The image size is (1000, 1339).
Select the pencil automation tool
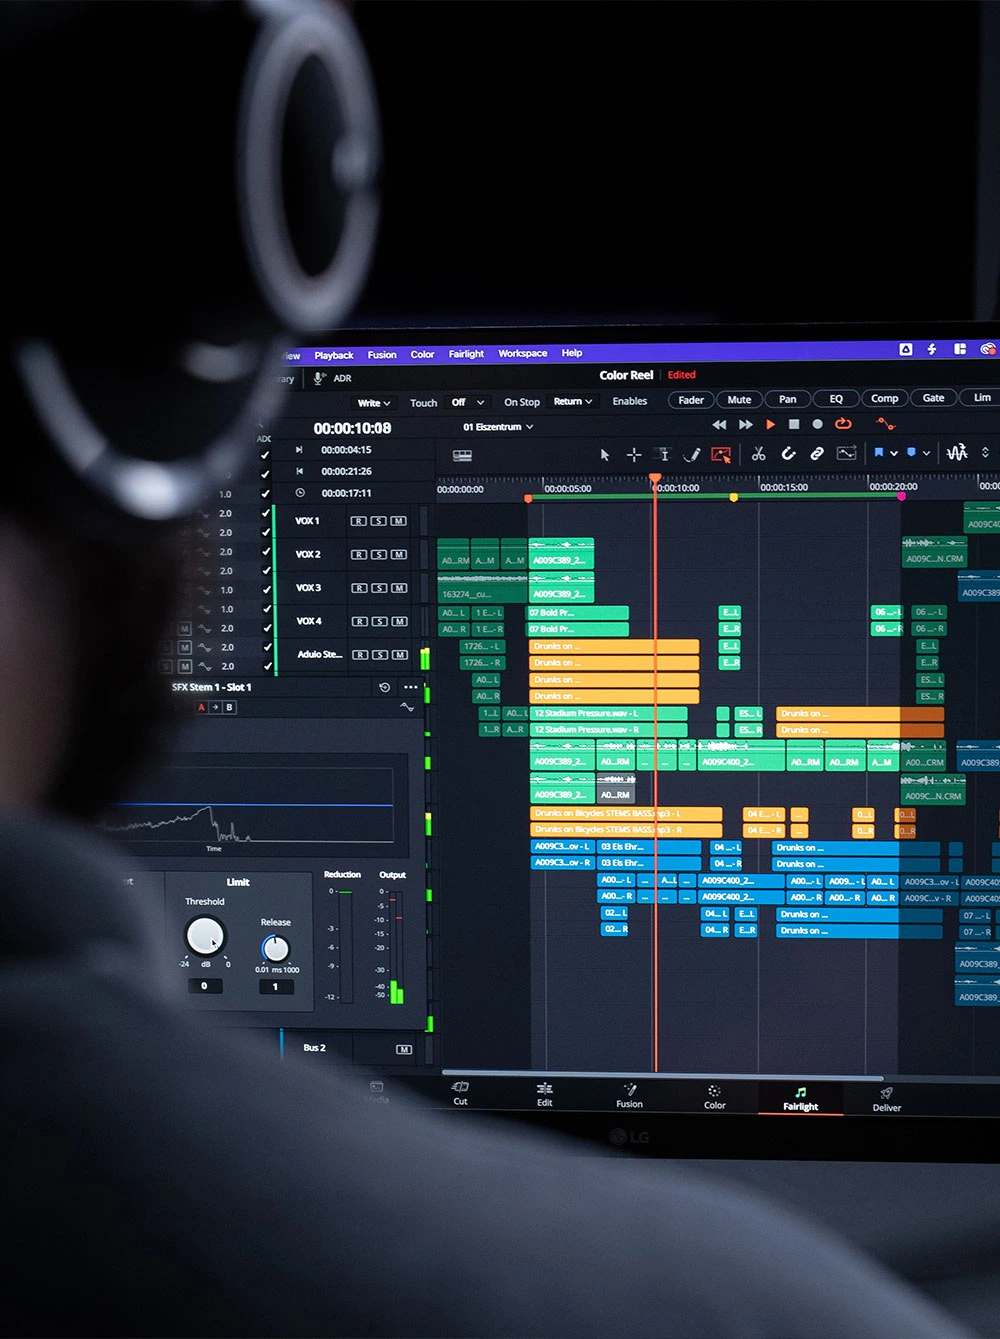click(x=691, y=454)
